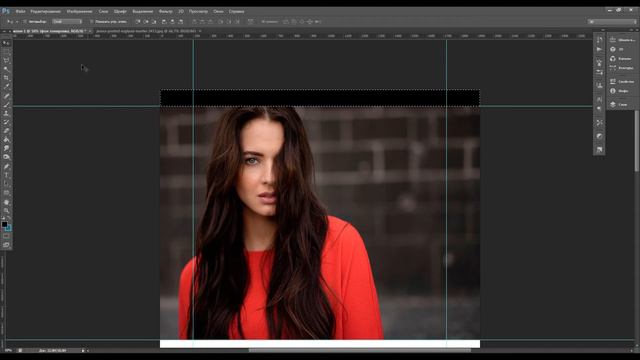The image size is (640, 360).
Task: Click the background color swatch
Action: [9, 228]
